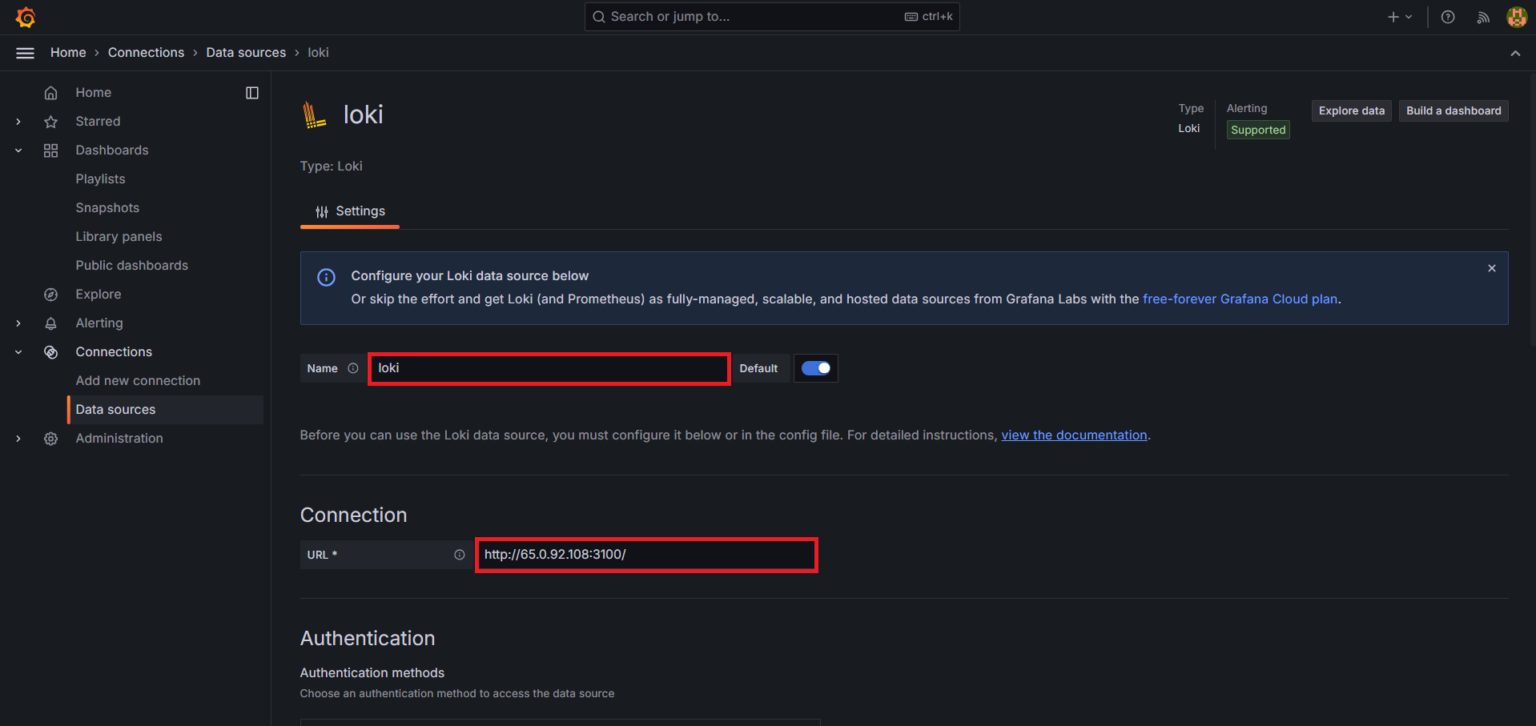Click the Loki logo beside the title
Image resolution: width=1536 pixels, height=726 pixels.
click(x=313, y=113)
